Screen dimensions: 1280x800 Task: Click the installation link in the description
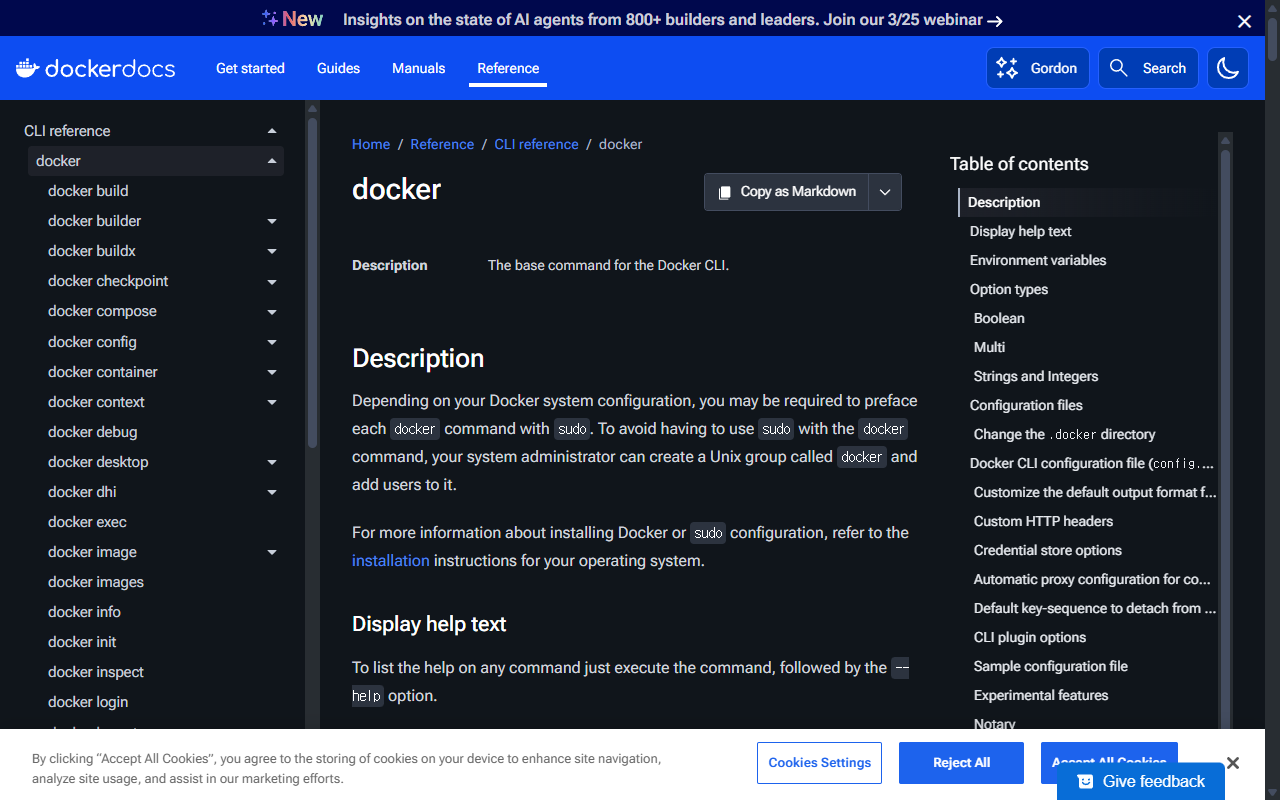tap(390, 560)
